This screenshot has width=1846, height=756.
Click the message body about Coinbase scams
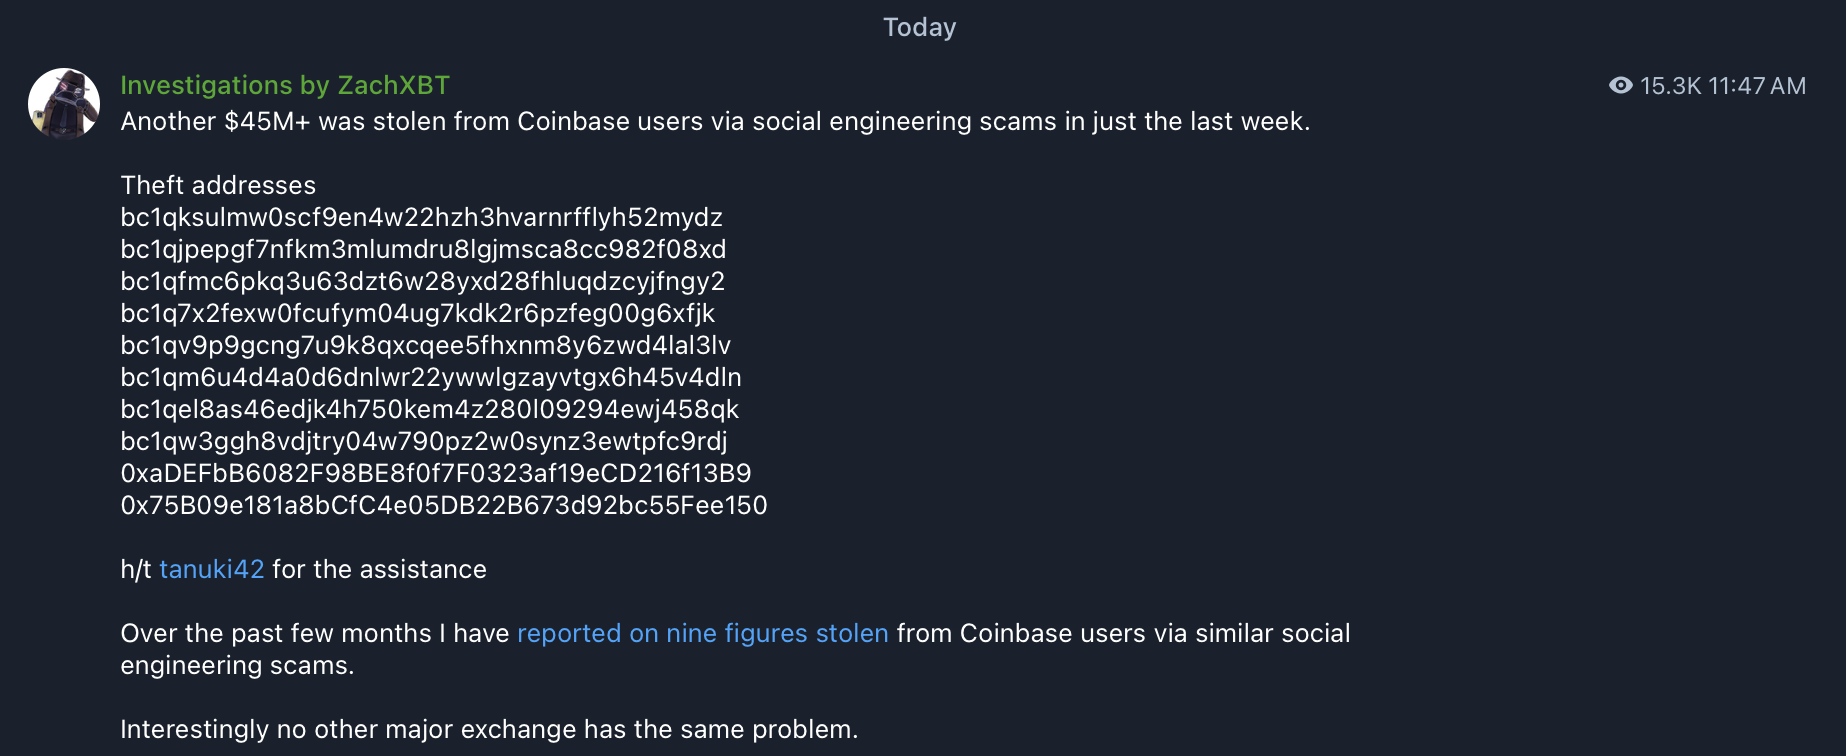pos(714,121)
